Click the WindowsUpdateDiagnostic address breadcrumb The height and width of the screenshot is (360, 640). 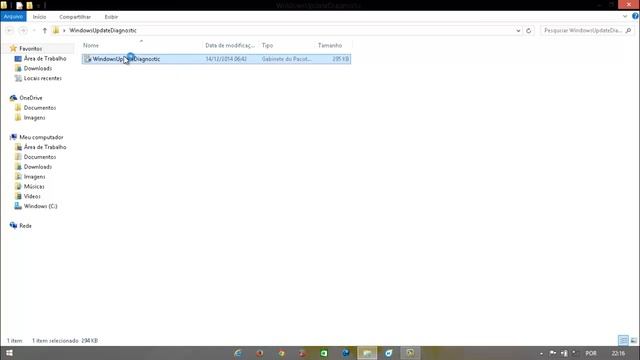point(103,31)
